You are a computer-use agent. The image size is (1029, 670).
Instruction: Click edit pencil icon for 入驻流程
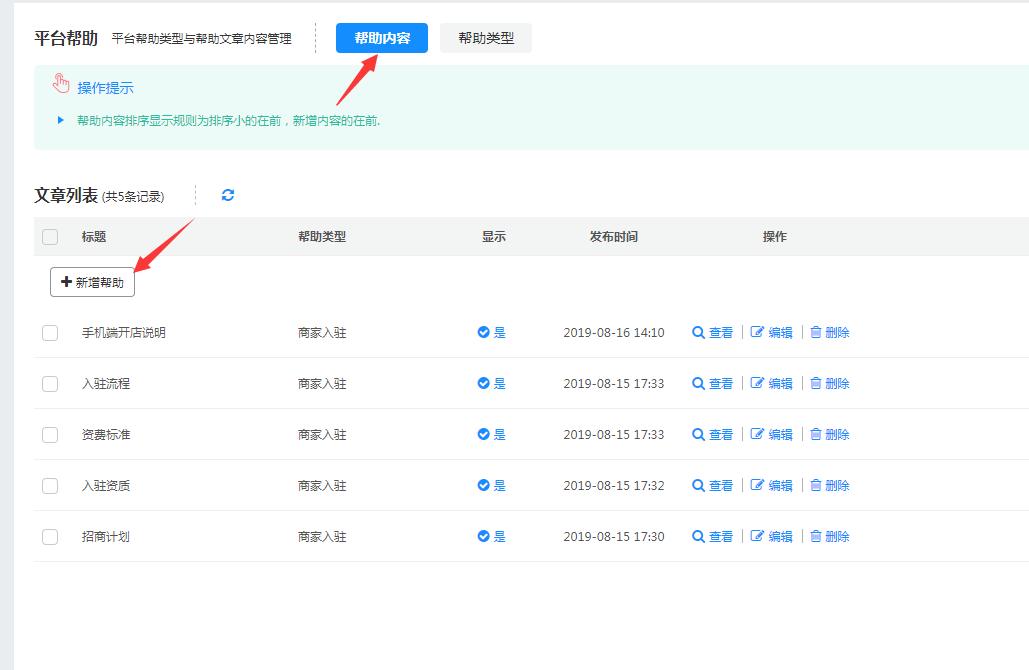pos(757,383)
